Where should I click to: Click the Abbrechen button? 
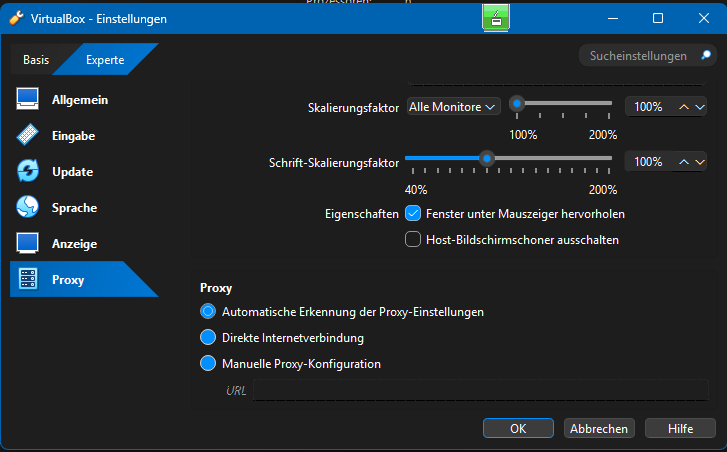(x=599, y=428)
